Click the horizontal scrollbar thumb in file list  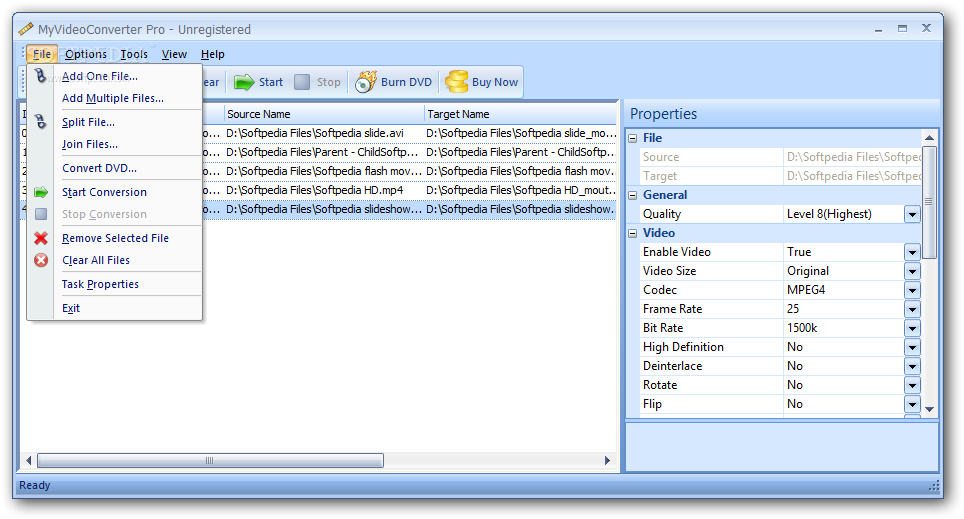(x=210, y=461)
